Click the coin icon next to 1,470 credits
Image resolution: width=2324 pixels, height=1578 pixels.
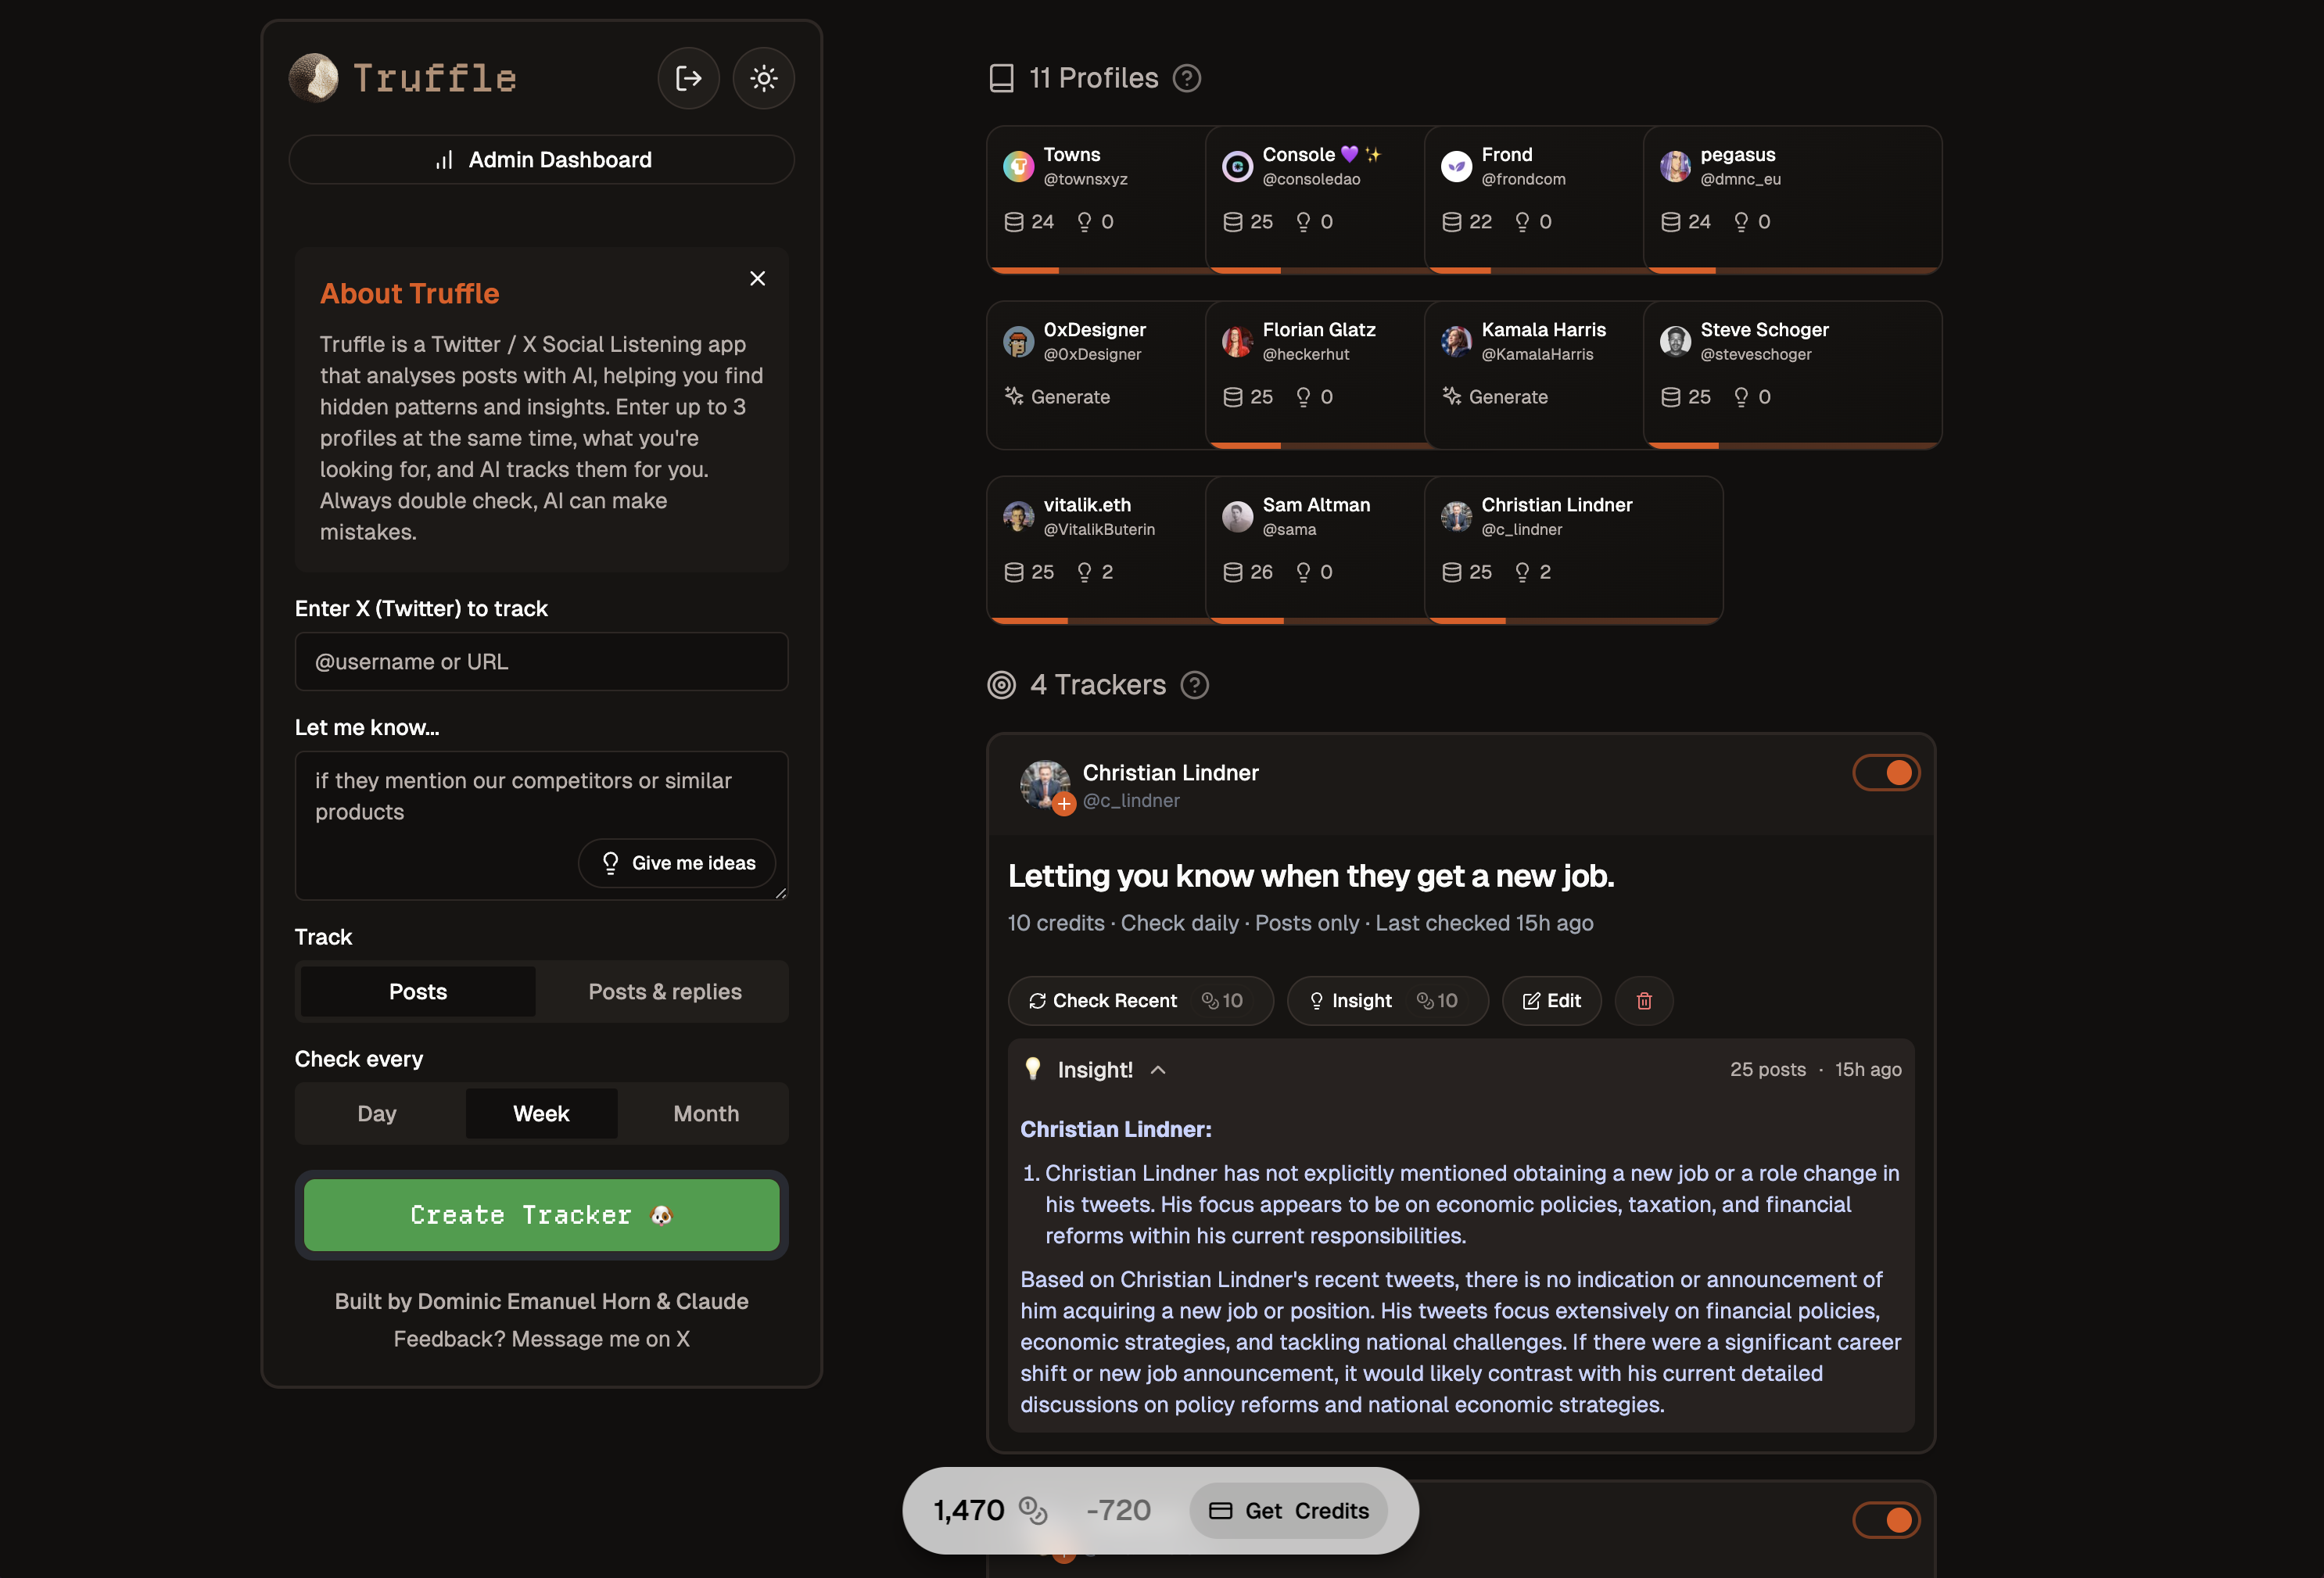point(1033,1511)
